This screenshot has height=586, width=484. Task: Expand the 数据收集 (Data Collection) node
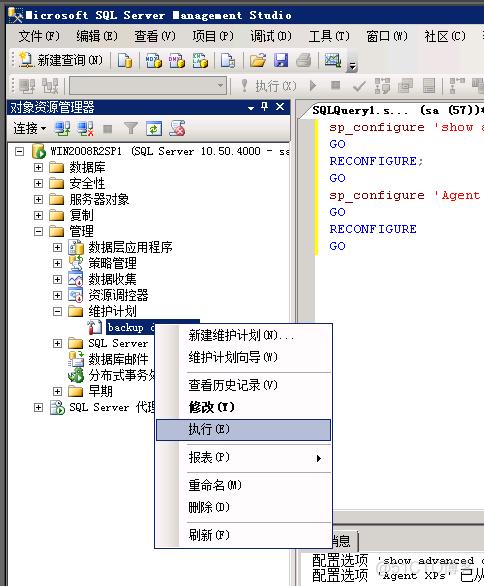(57, 279)
